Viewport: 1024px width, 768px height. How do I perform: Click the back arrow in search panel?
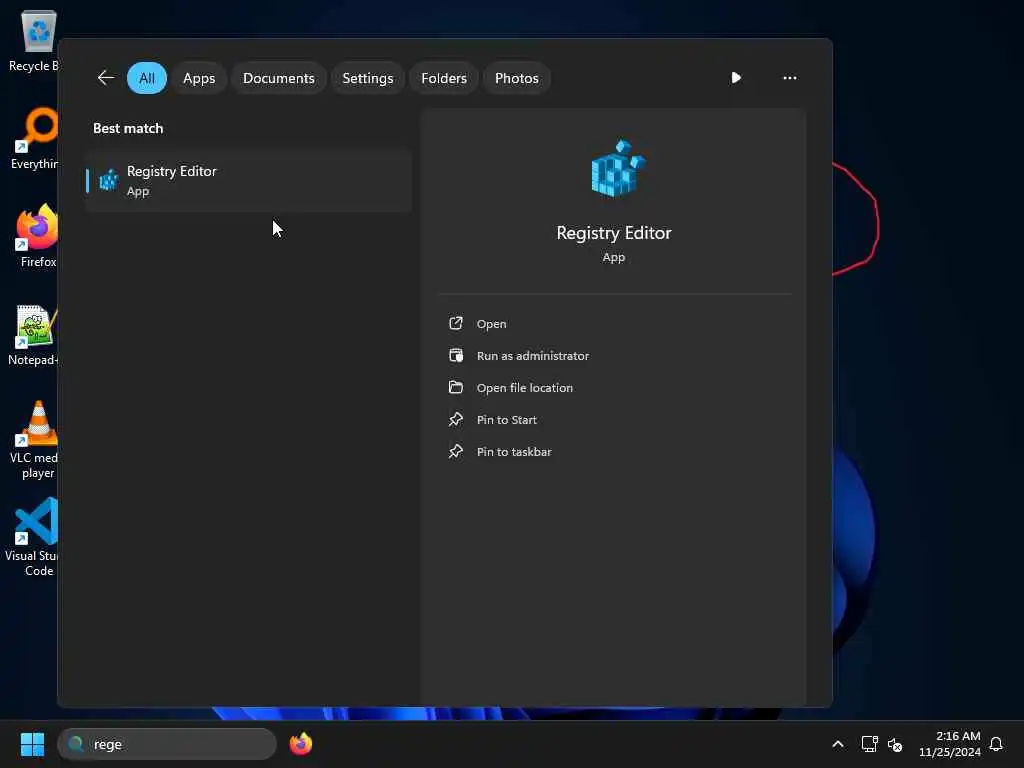point(106,78)
